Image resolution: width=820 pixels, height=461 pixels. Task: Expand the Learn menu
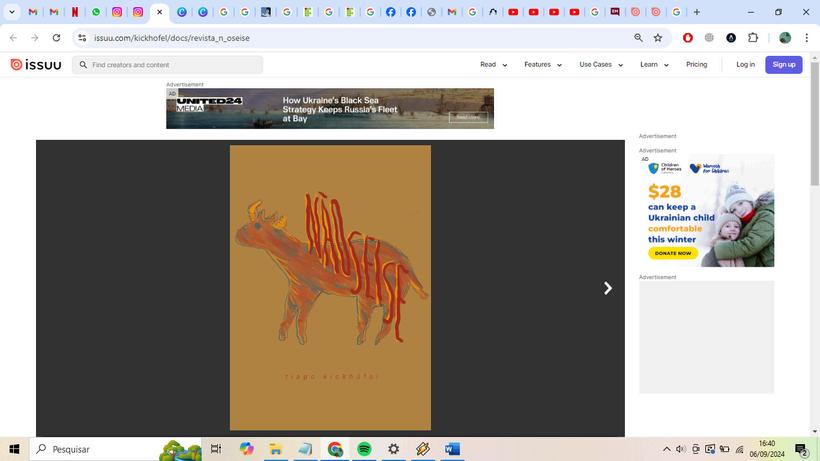pos(654,65)
